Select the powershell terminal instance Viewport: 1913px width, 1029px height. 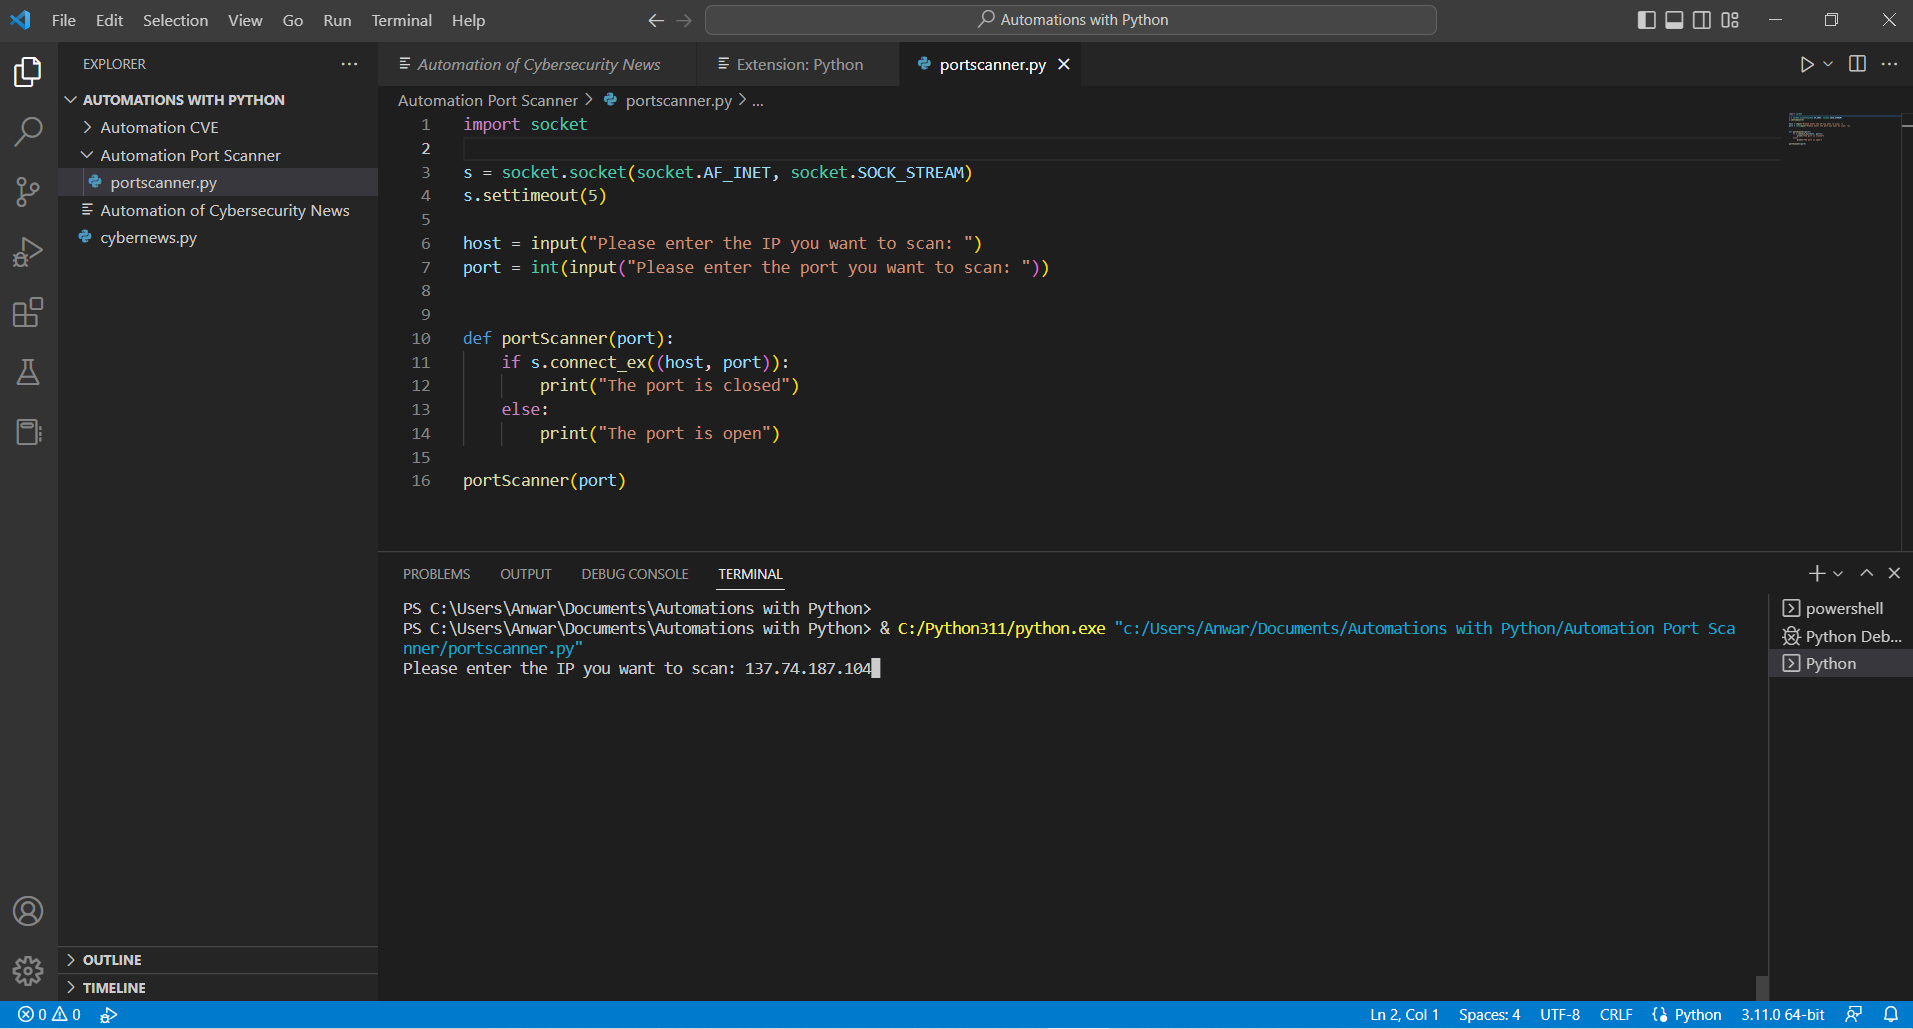(x=1843, y=608)
